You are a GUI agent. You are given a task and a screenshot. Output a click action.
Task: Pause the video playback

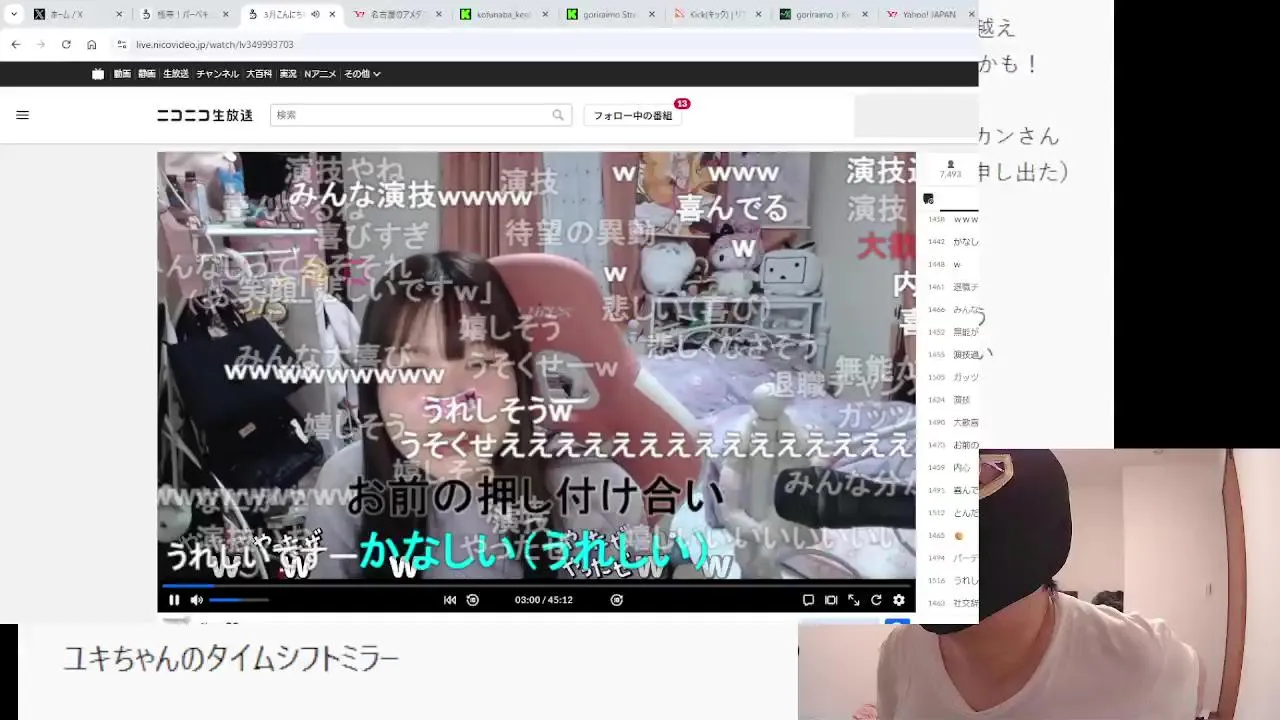[174, 600]
